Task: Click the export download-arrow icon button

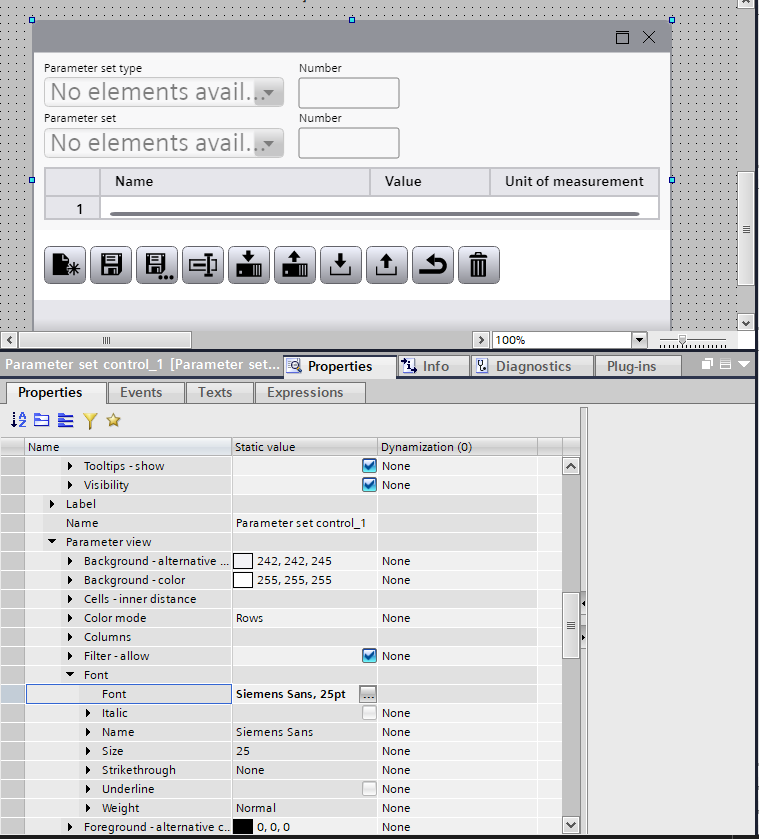Action: point(341,265)
